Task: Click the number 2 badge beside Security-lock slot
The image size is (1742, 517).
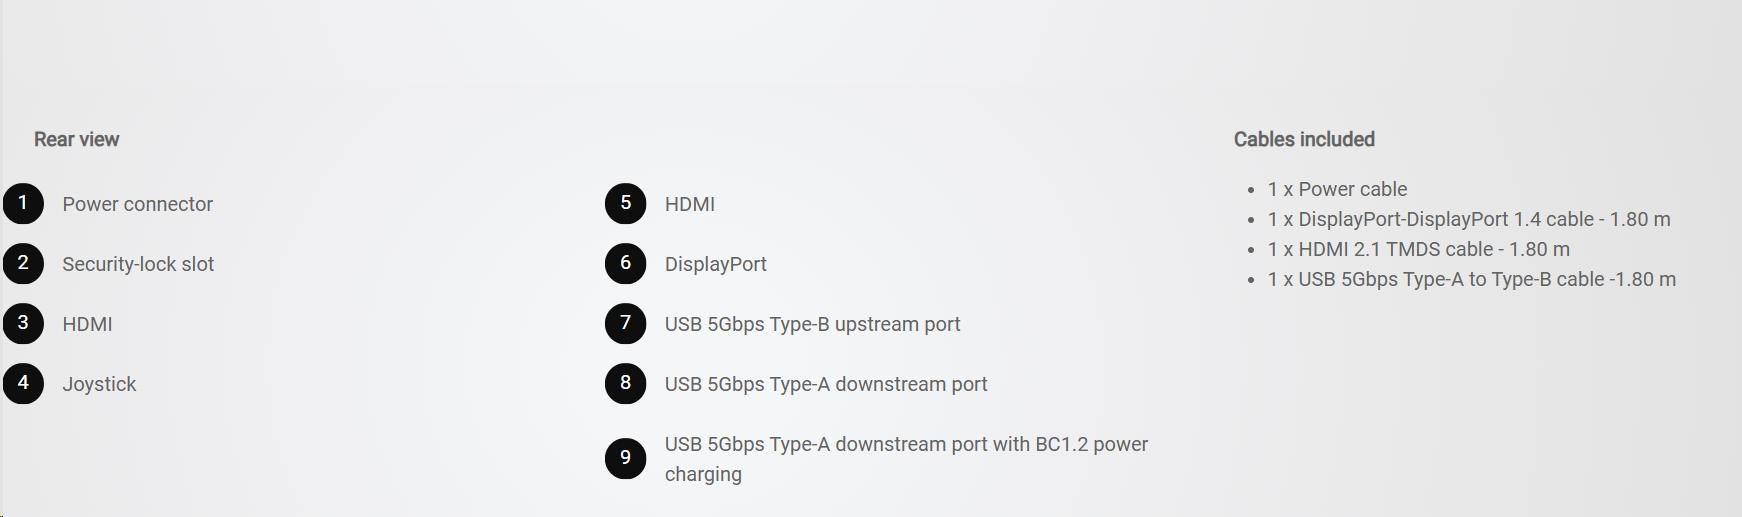Action: 23,264
